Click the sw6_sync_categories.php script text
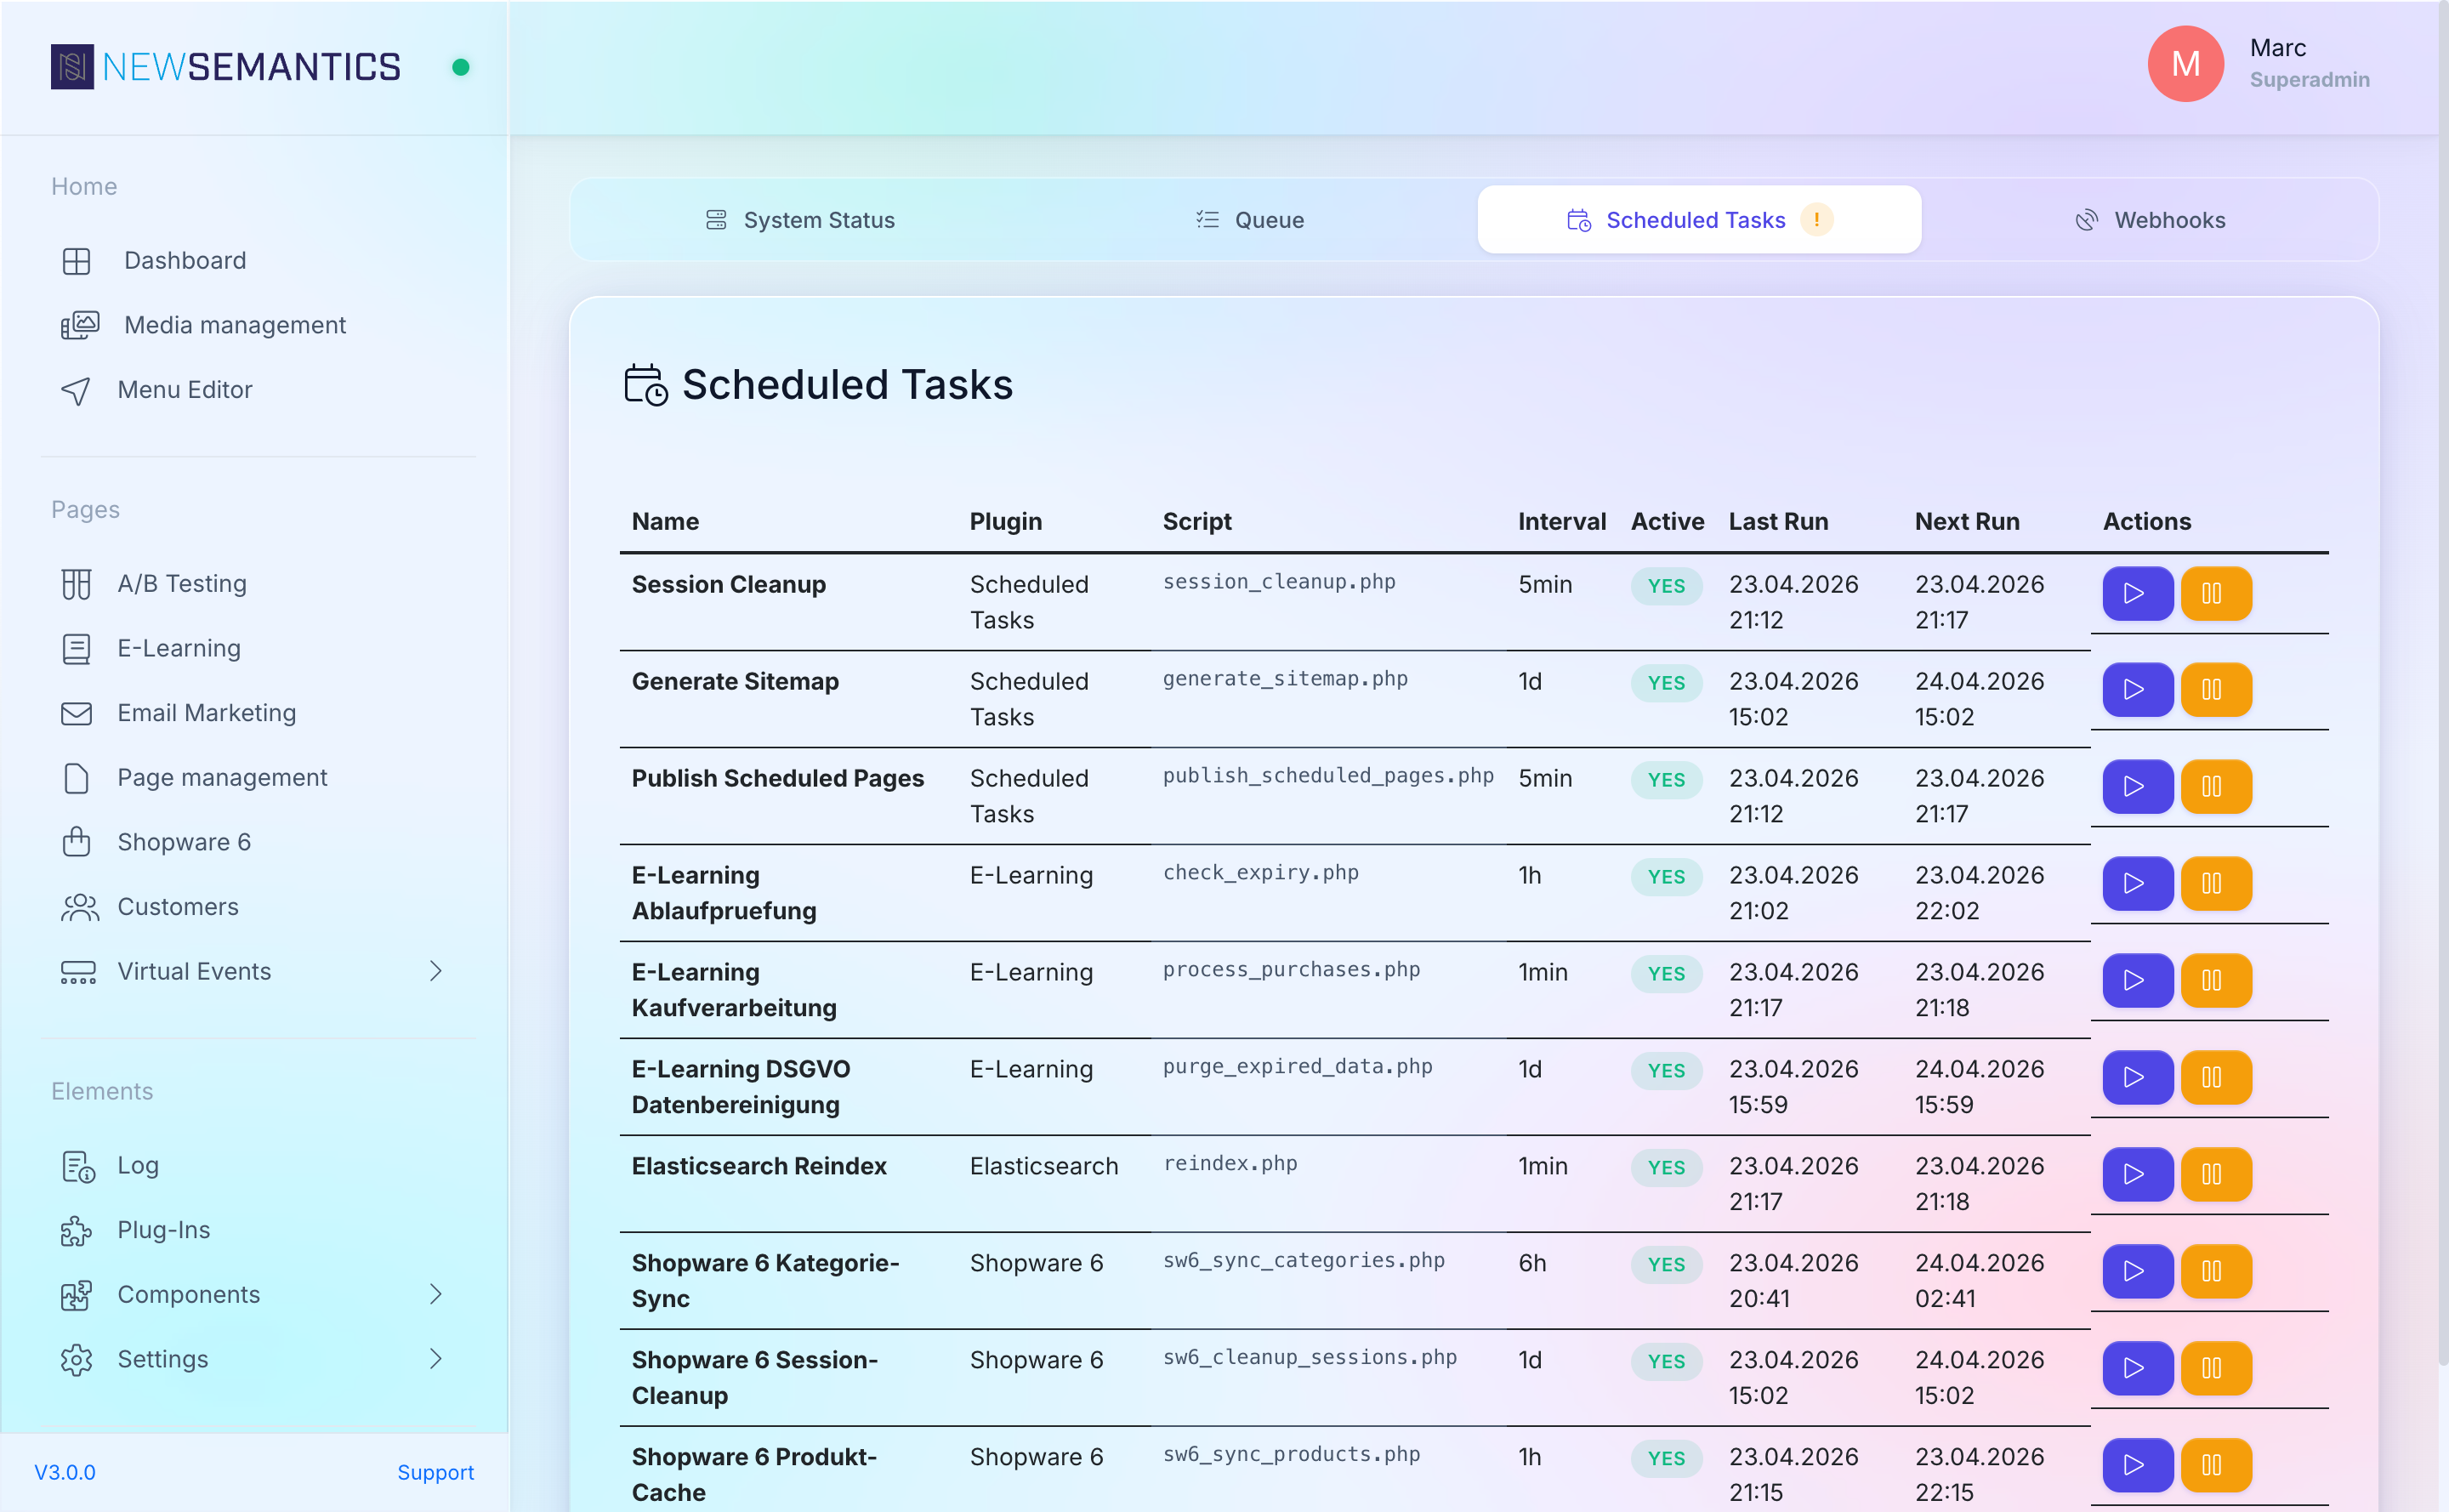The height and width of the screenshot is (1512, 2449). (x=1303, y=1261)
